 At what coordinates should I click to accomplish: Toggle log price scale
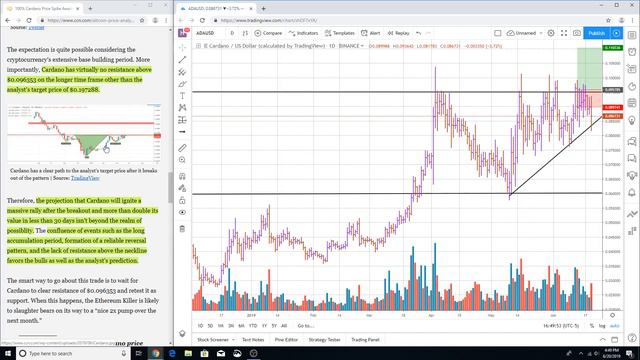[x=602, y=326]
